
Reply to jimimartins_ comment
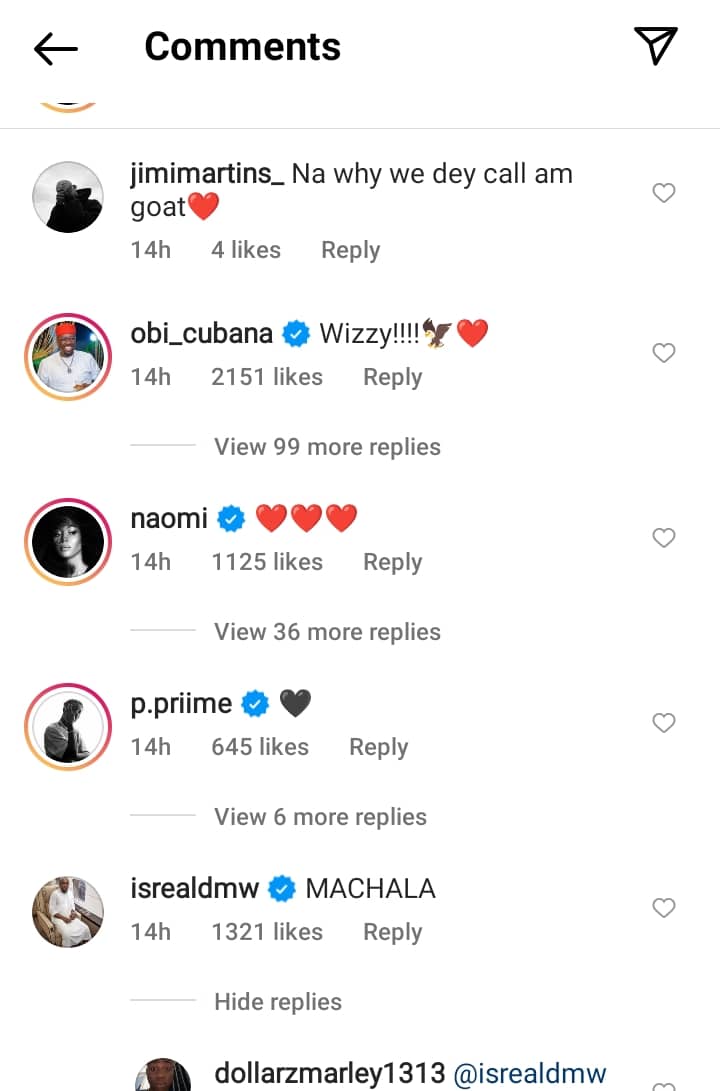coord(350,250)
